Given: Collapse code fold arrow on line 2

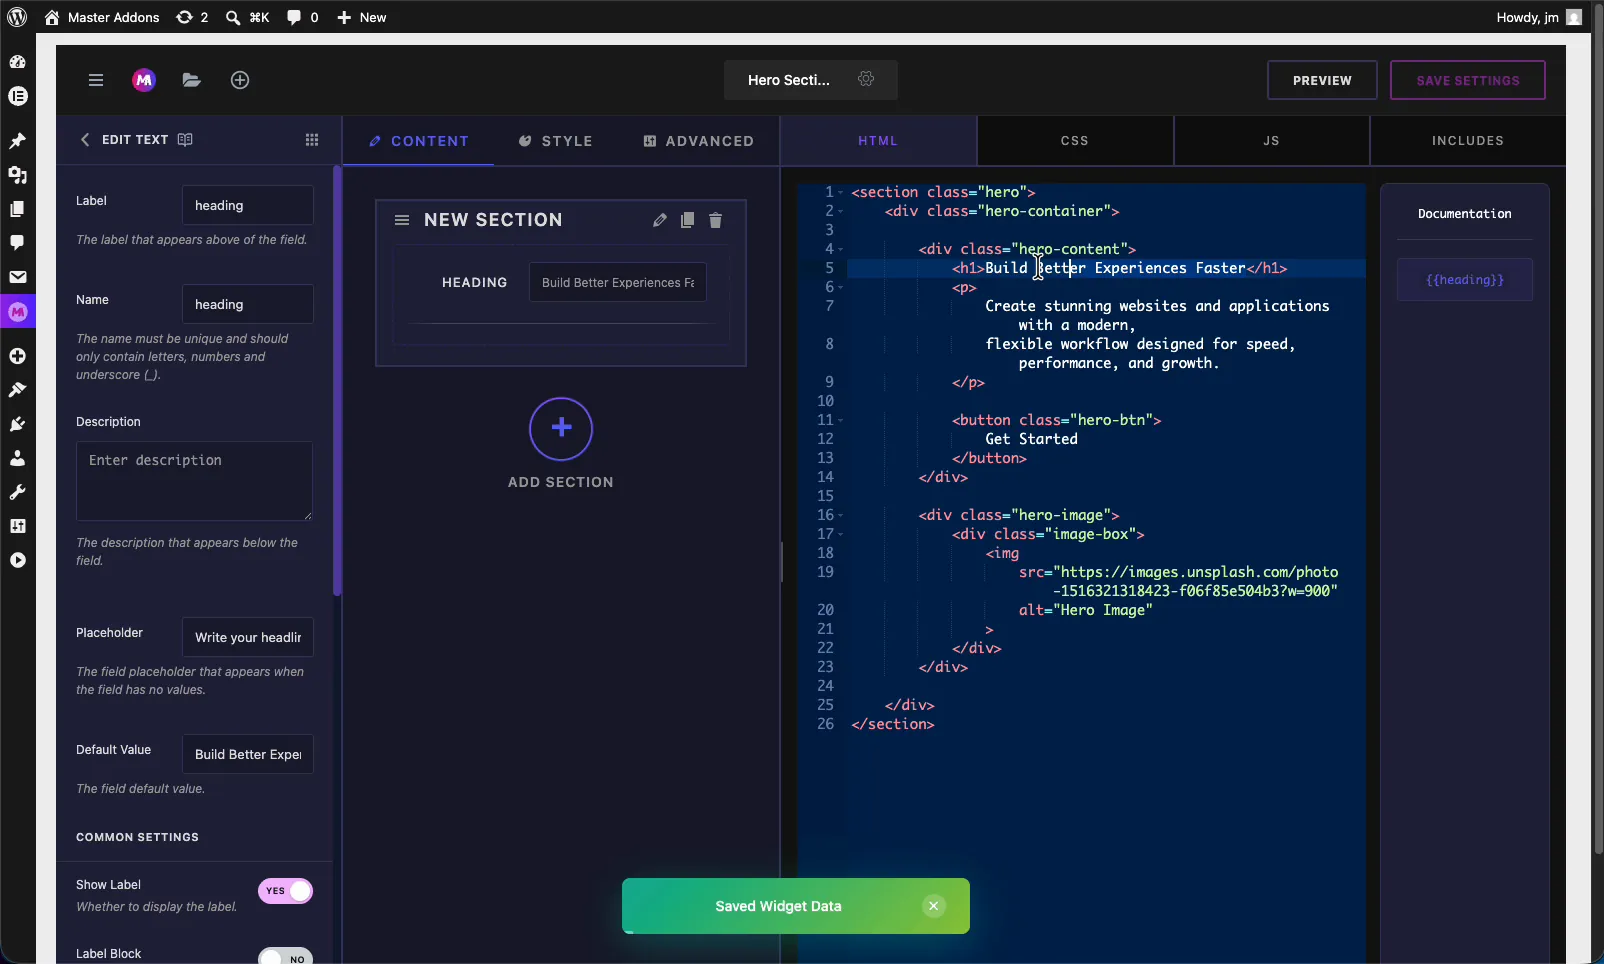Looking at the screenshot, I should click(841, 211).
